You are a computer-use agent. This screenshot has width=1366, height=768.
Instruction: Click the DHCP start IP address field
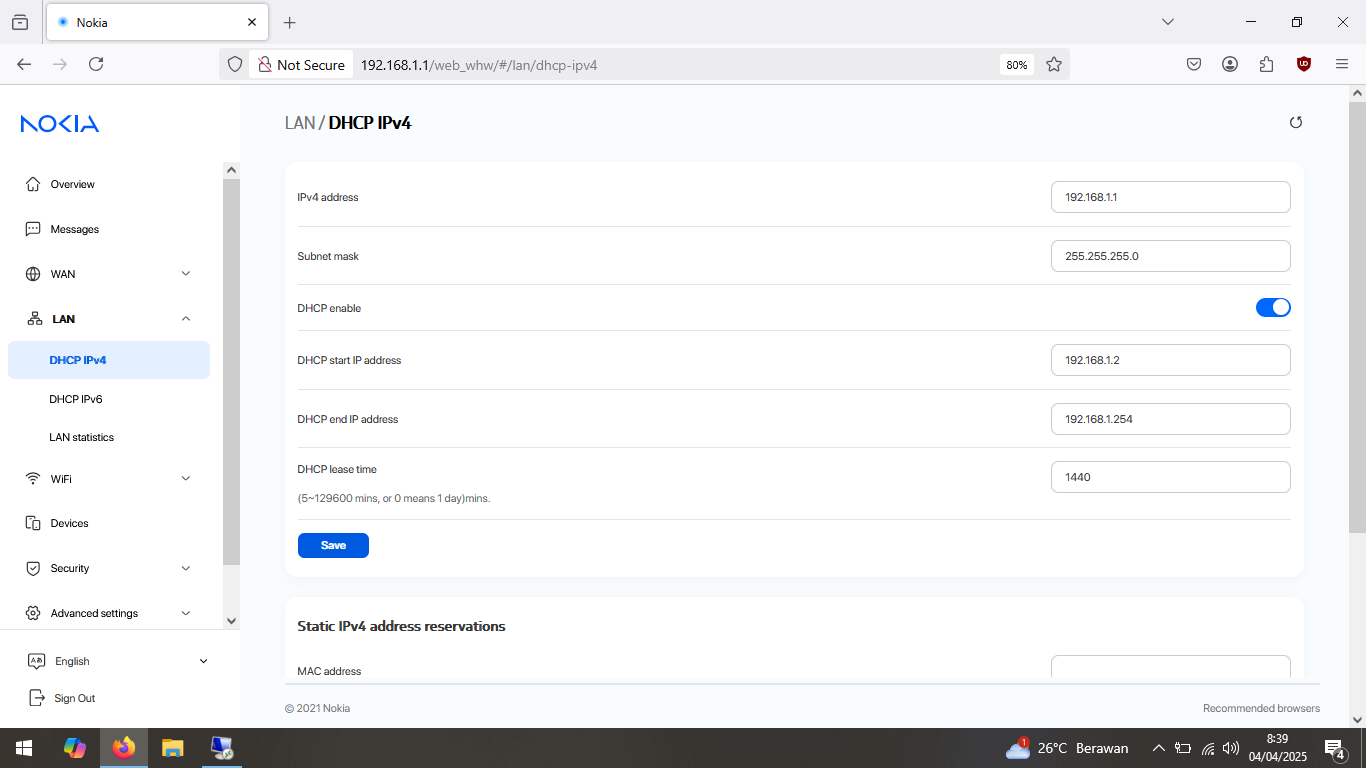pyautogui.click(x=1171, y=360)
